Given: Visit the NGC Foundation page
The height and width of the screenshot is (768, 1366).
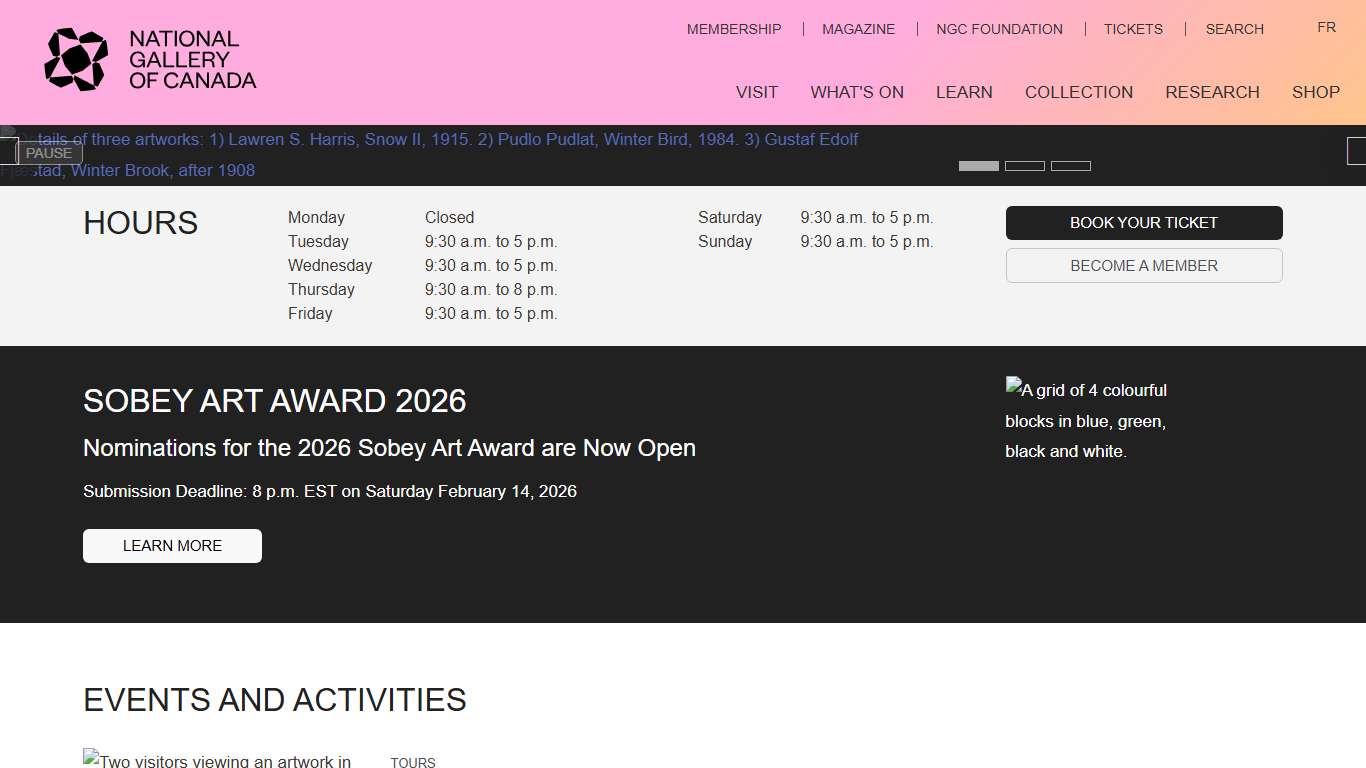Looking at the screenshot, I should pyautogui.click(x=999, y=29).
